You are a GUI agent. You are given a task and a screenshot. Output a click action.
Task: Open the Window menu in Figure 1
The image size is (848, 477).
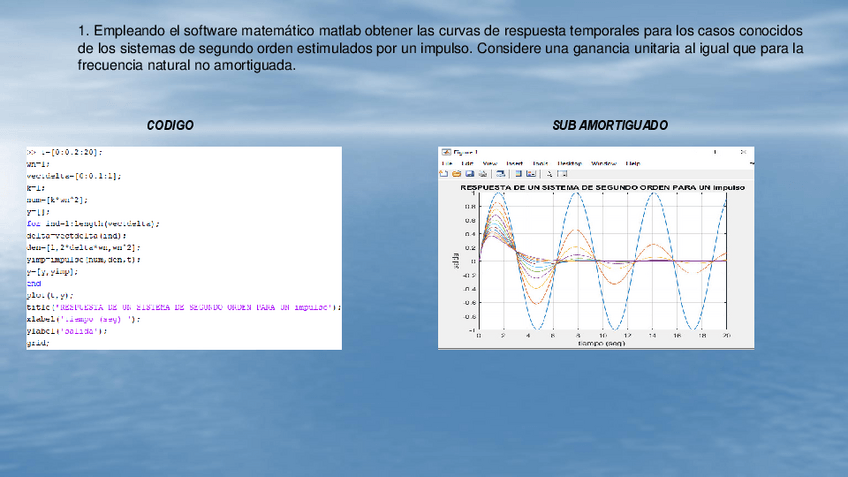pos(604,163)
